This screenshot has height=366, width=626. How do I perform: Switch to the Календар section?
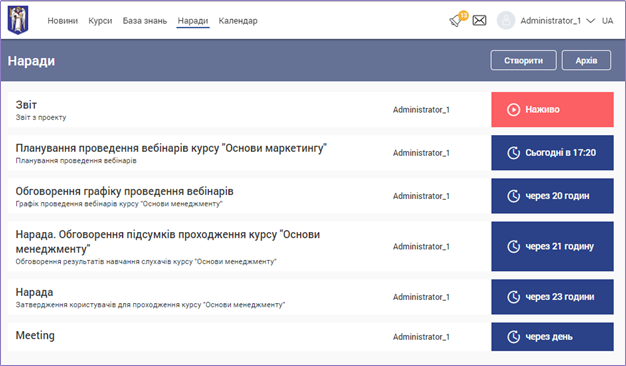coord(238,21)
